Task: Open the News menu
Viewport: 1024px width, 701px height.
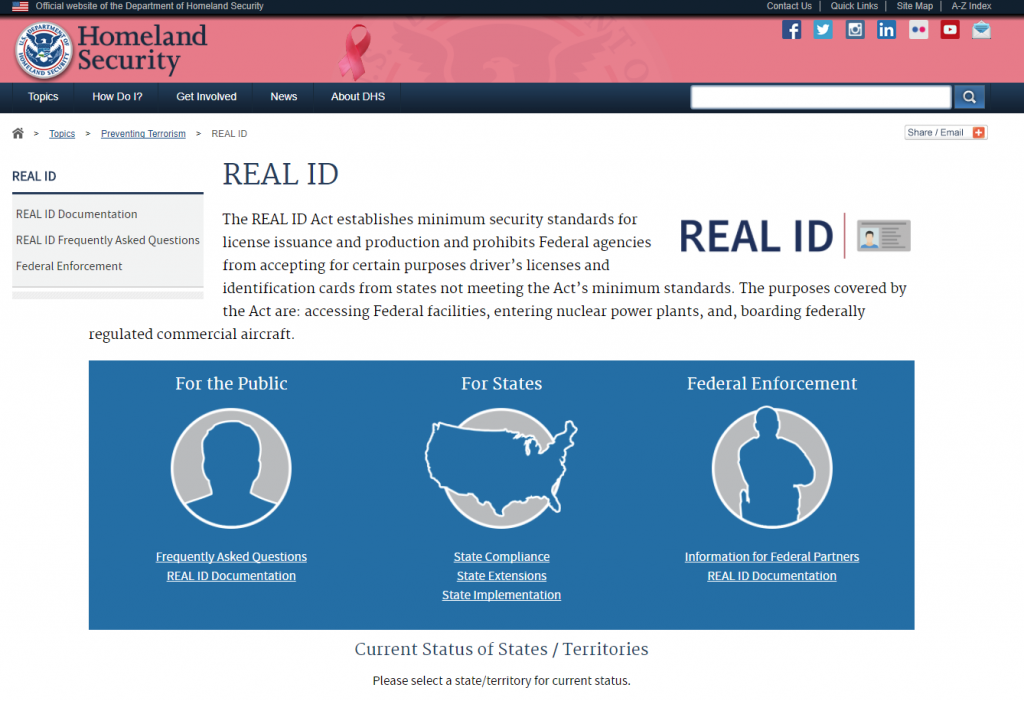Action: point(283,97)
